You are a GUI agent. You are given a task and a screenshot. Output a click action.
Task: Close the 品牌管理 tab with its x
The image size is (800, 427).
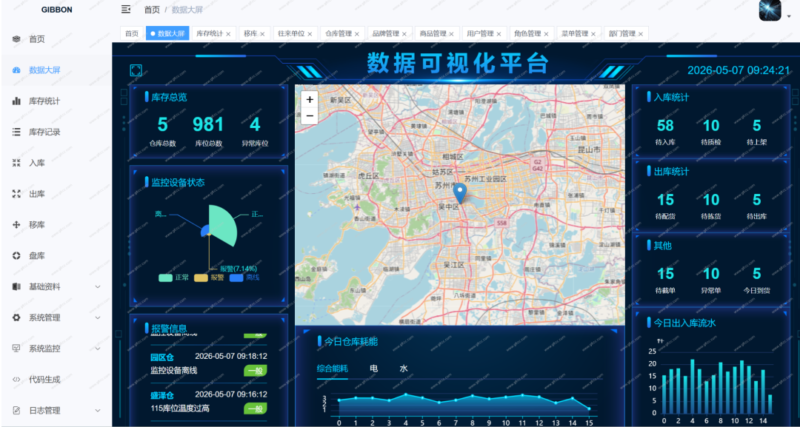[x=404, y=34]
